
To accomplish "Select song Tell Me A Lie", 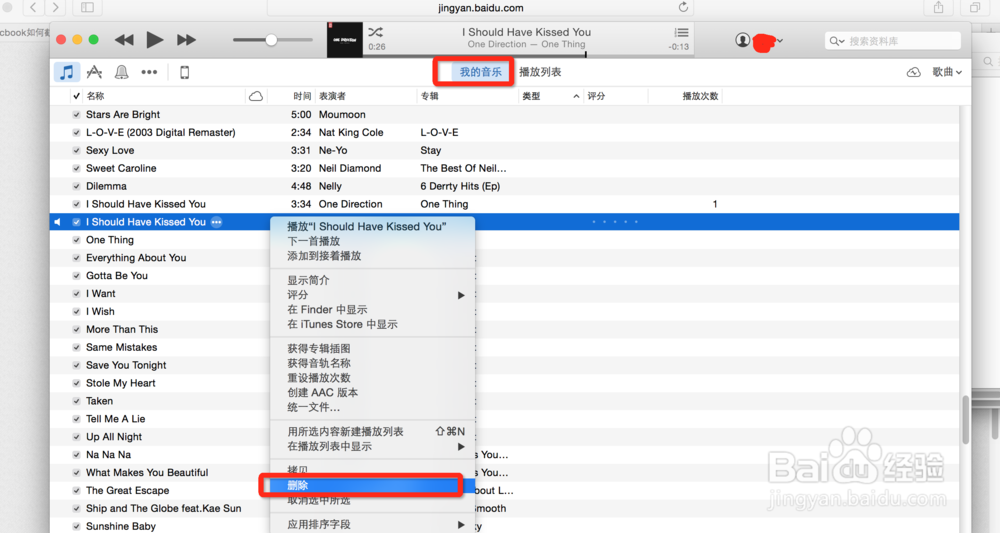I will point(115,419).
